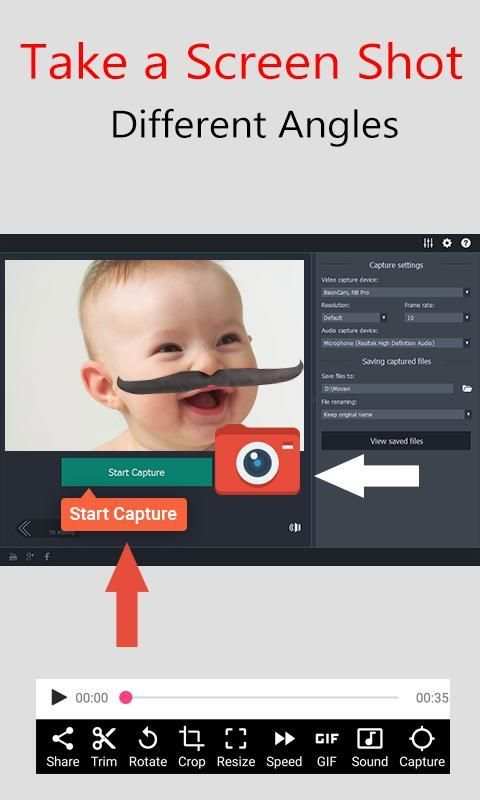Click the Save files to path field

387,388
